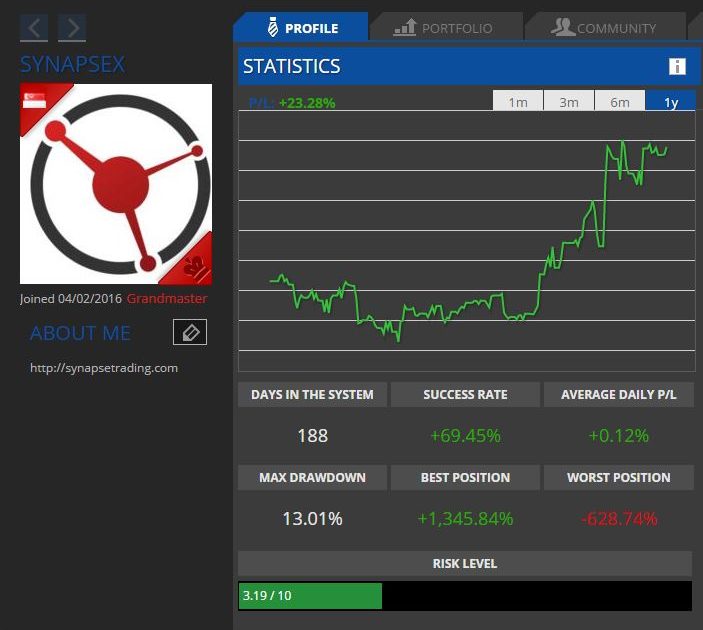
Task: Select the 6m chart period
Action: click(619, 102)
